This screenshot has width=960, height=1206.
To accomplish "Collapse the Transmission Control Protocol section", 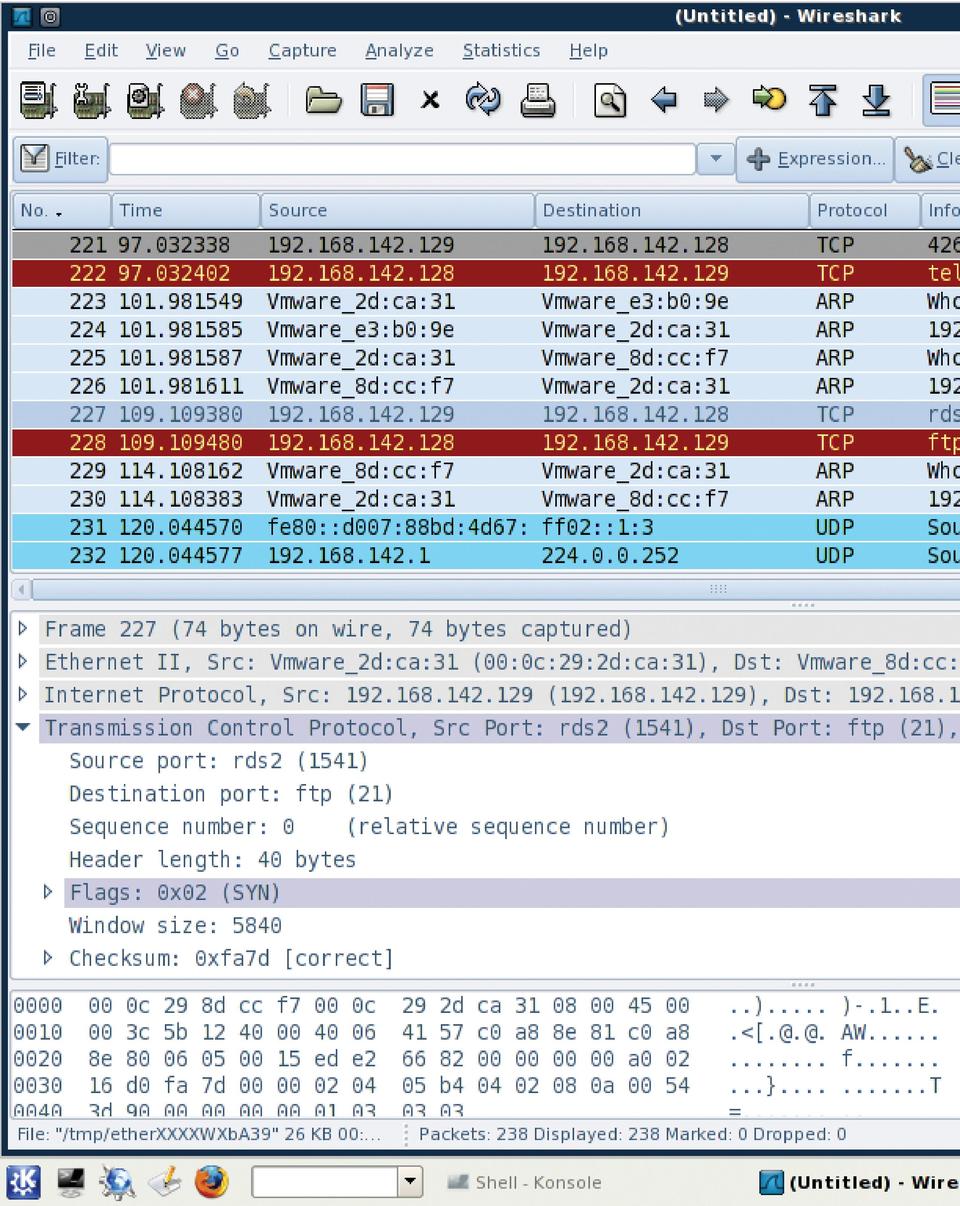I will 24,728.
